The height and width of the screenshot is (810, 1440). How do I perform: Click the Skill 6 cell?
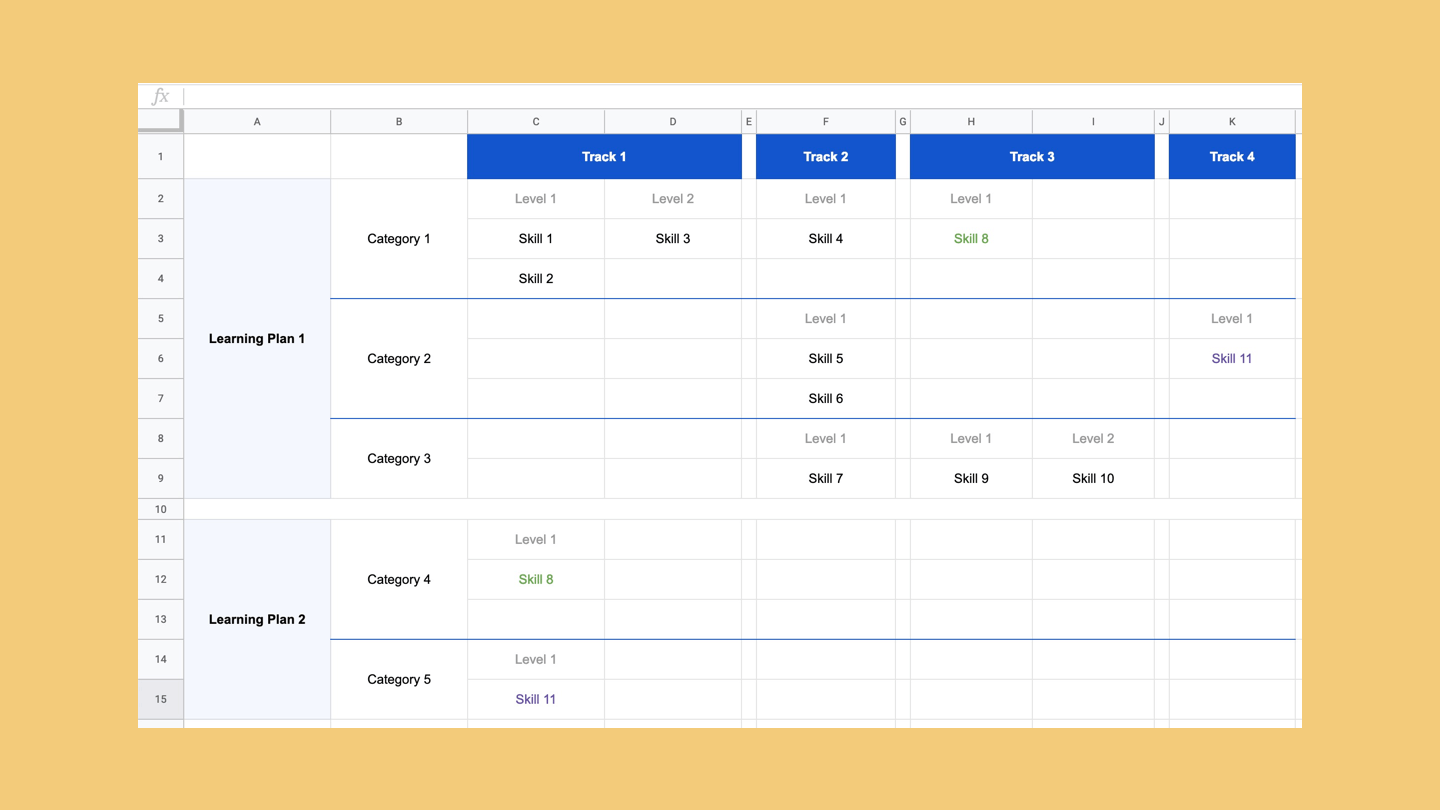click(826, 399)
